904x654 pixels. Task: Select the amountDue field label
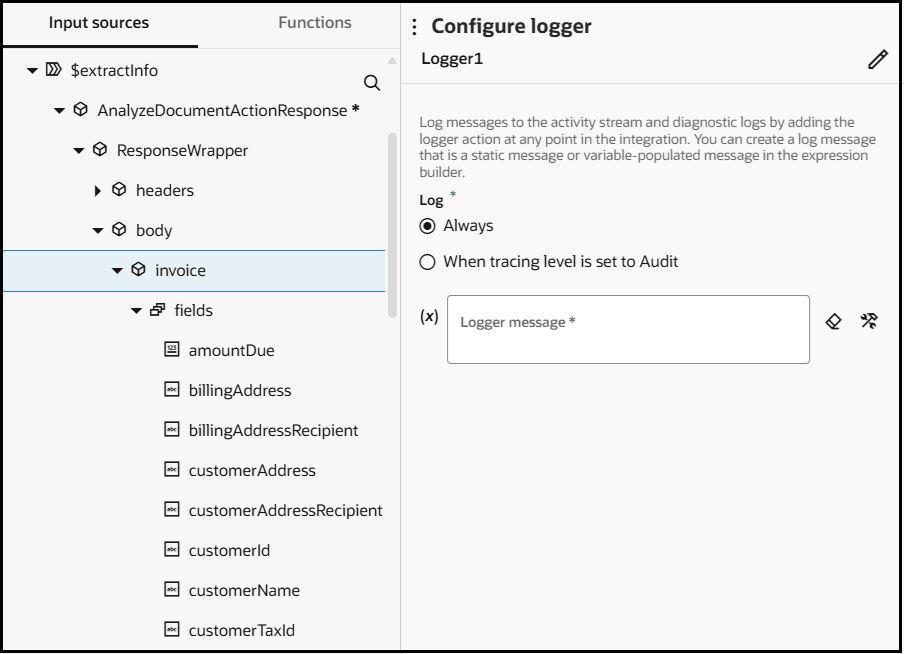coord(232,350)
